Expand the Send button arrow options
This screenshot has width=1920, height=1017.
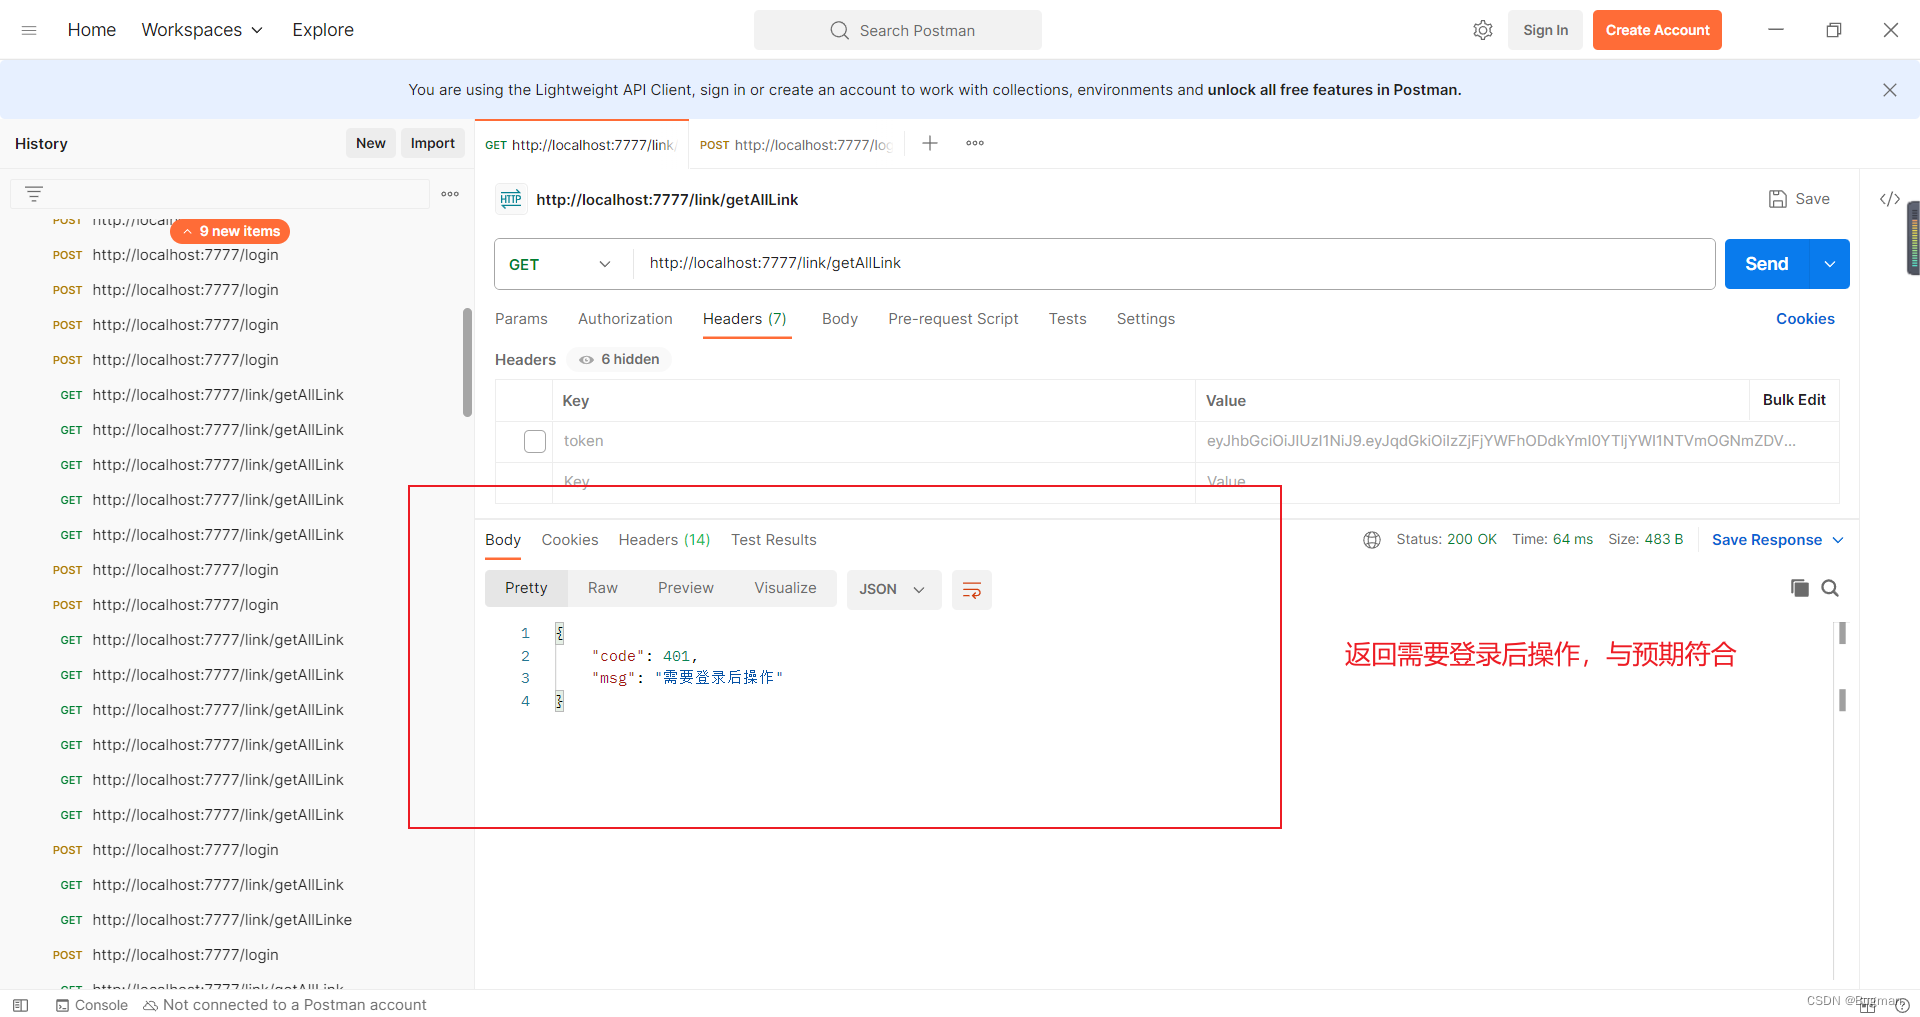pyautogui.click(x=1830, y=264)
